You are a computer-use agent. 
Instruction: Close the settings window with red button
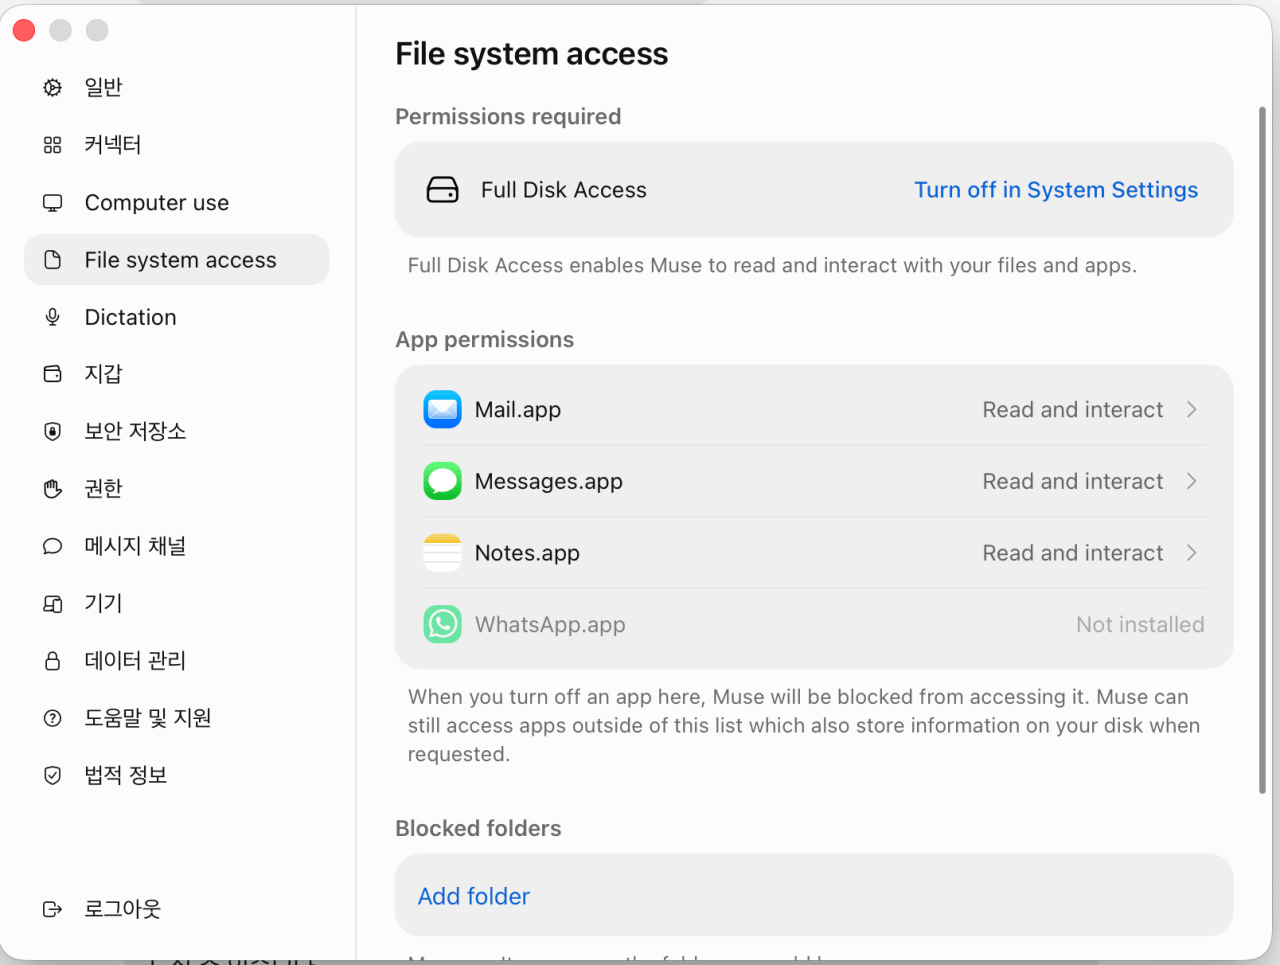(x=24, y=31)
